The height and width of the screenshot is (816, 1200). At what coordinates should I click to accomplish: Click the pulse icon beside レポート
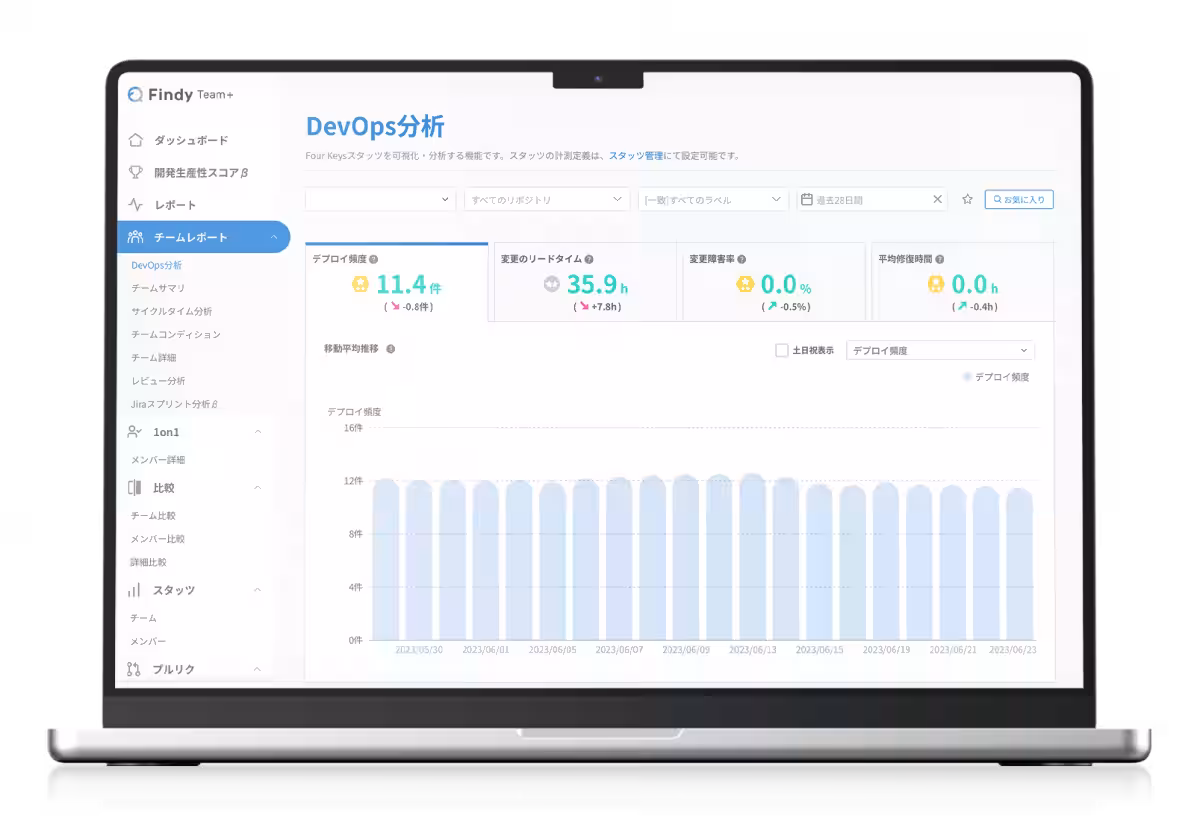point(135,205)
